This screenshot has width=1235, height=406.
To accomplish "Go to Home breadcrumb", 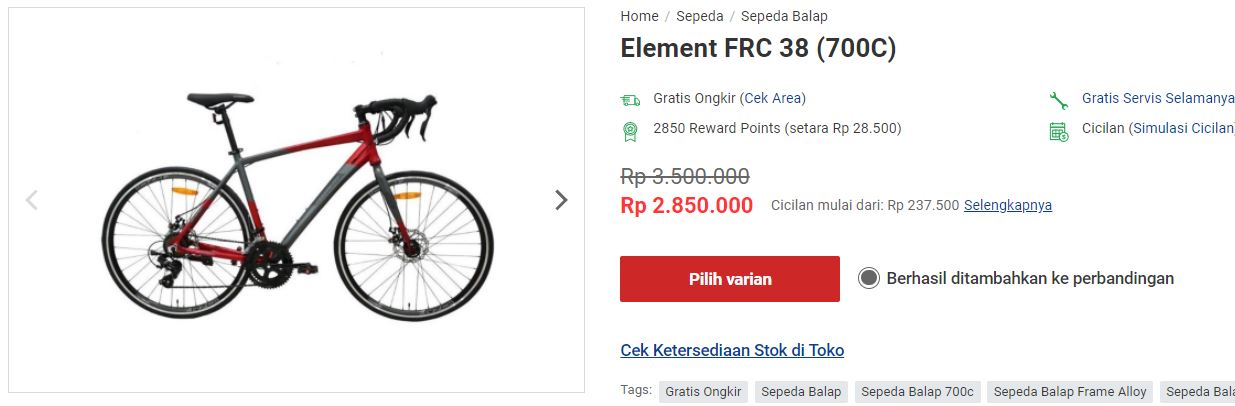I will (639, 16).
